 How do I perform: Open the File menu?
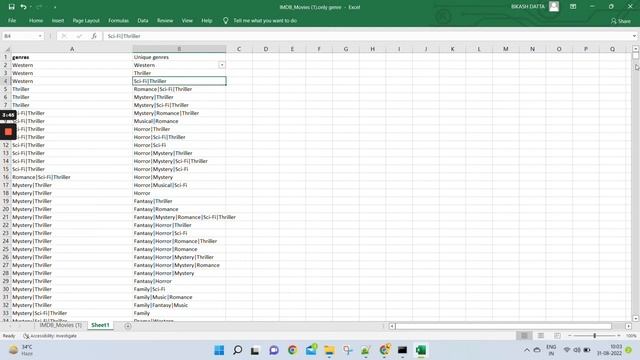click(12, 20)
